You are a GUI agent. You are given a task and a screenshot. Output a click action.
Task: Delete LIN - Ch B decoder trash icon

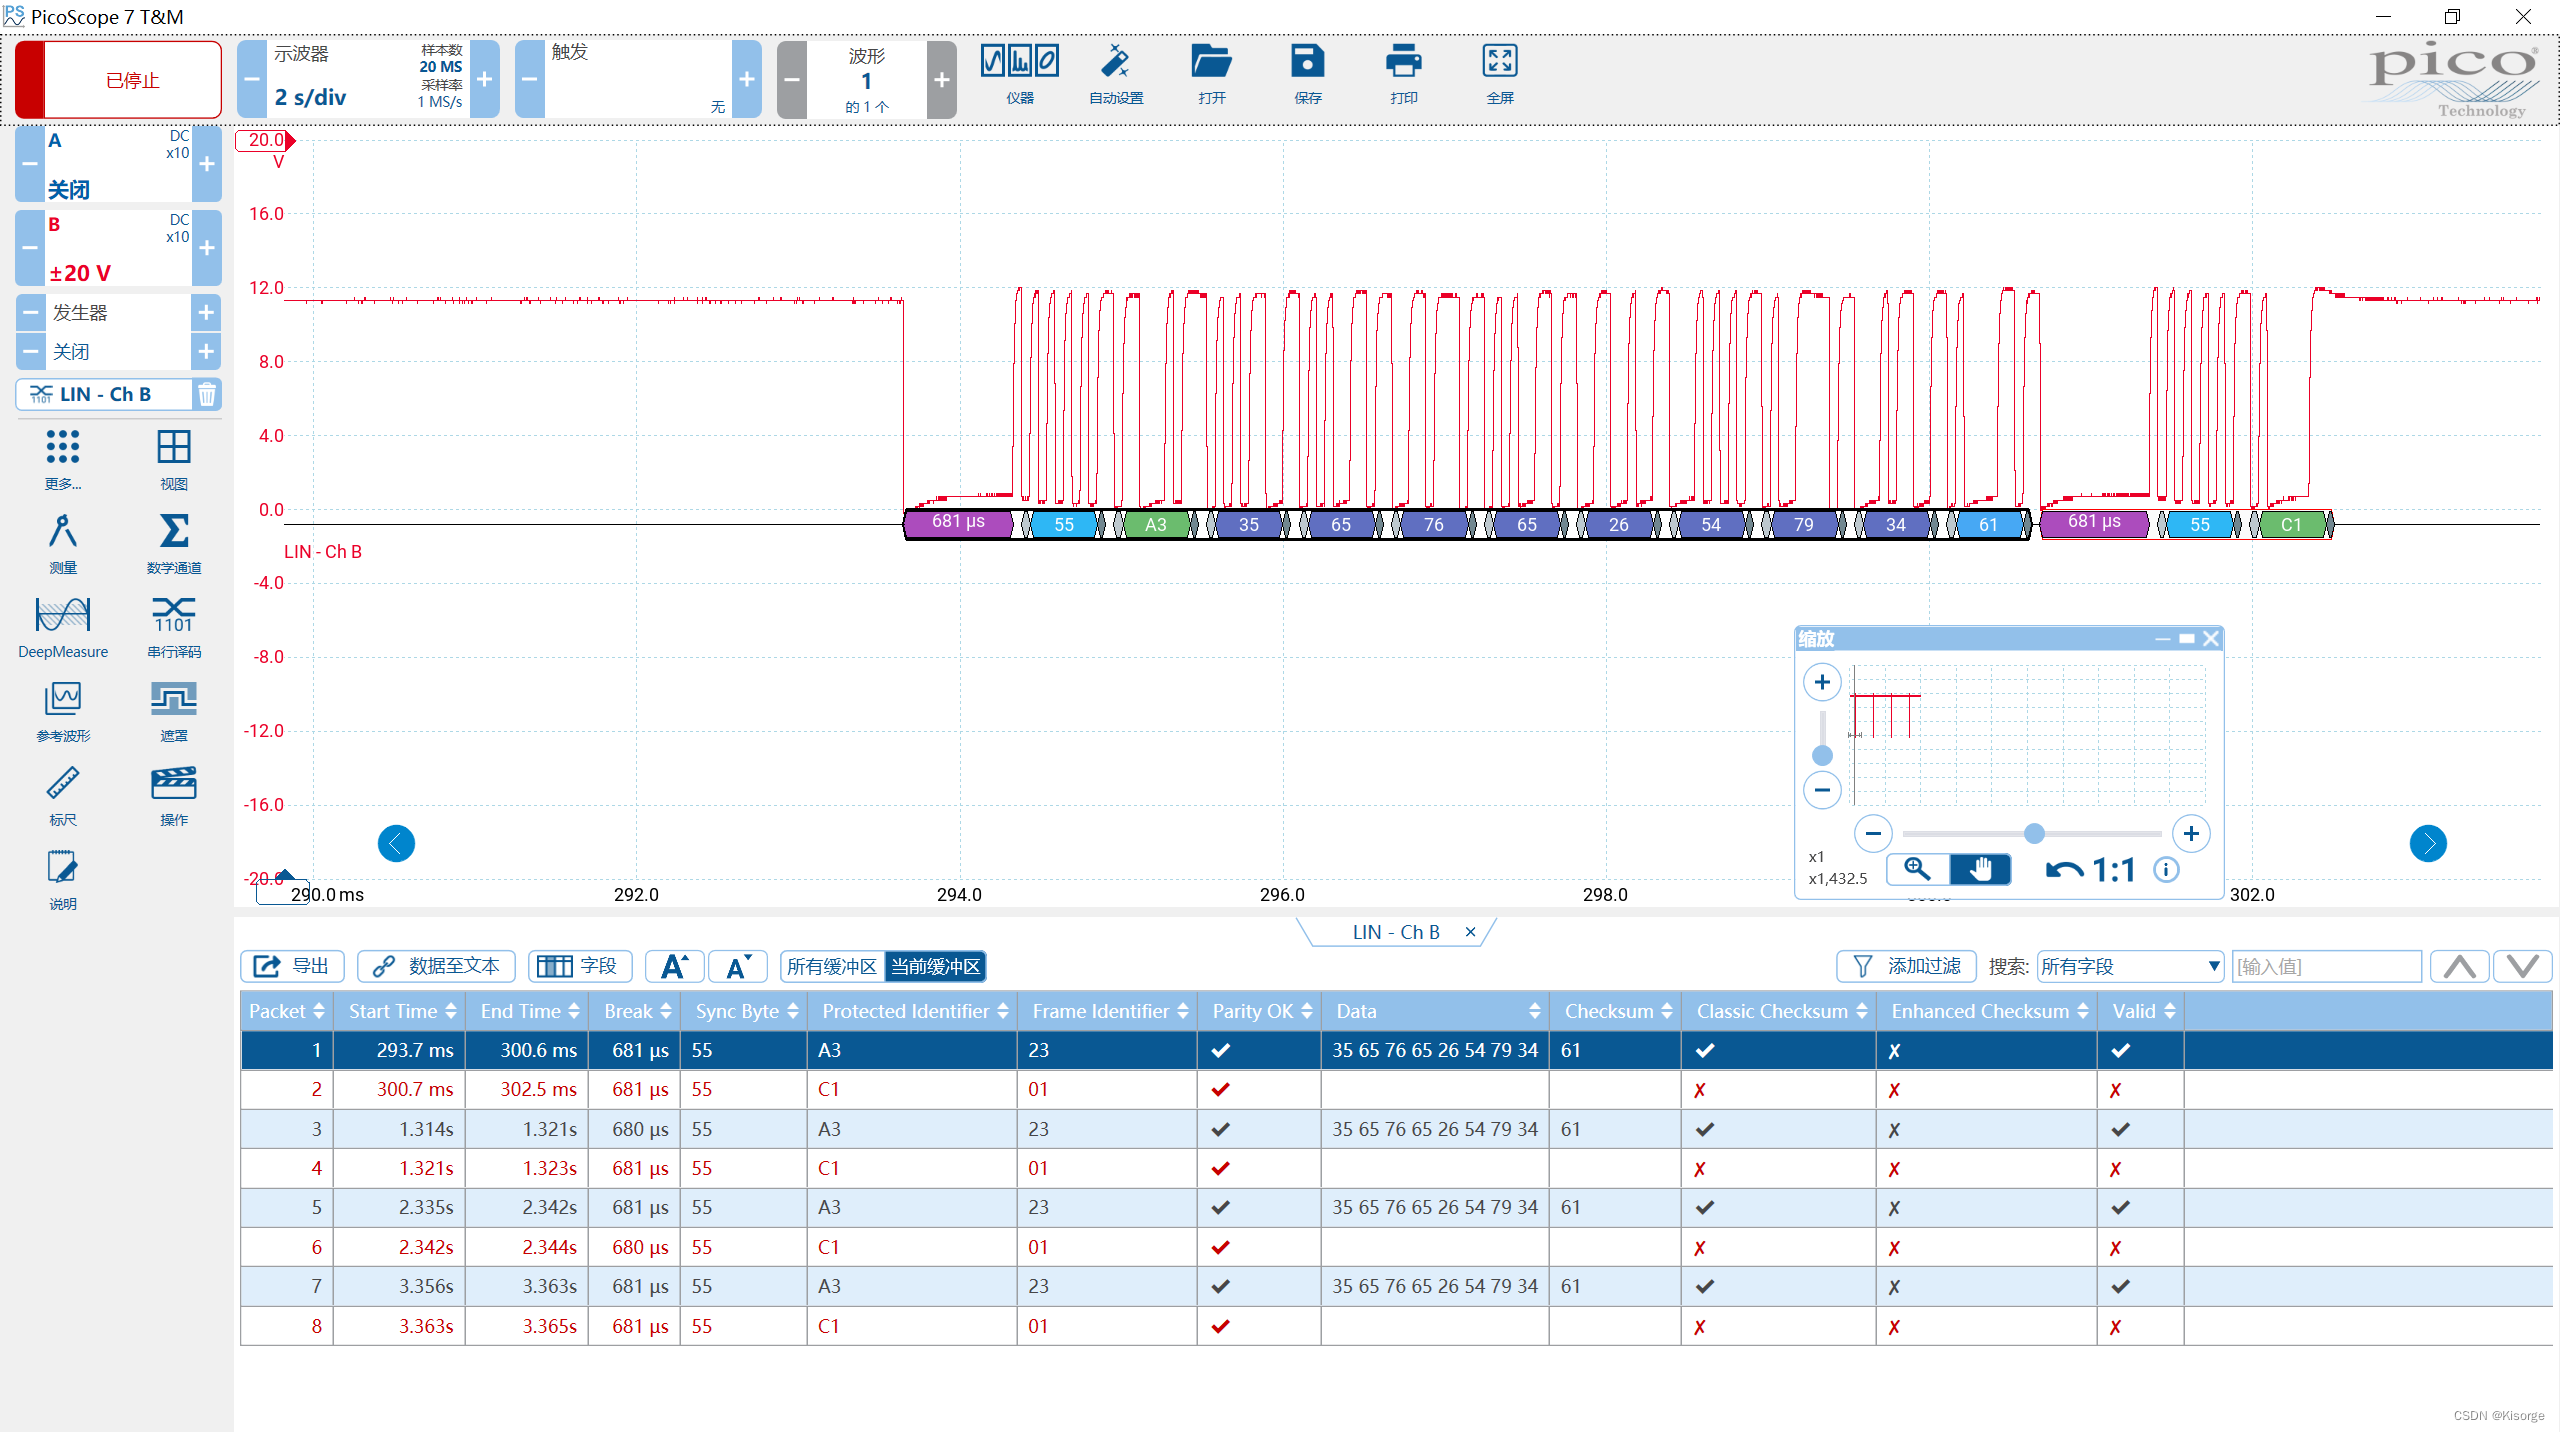pos(206,394)
